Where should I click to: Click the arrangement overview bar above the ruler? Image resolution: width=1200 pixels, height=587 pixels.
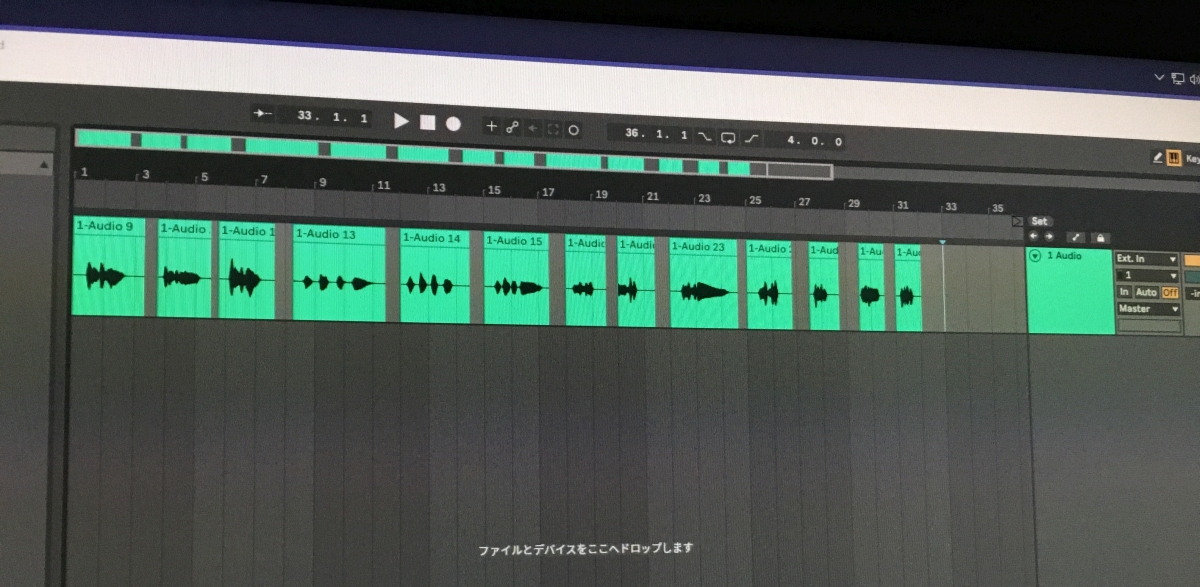coord(450,153)
